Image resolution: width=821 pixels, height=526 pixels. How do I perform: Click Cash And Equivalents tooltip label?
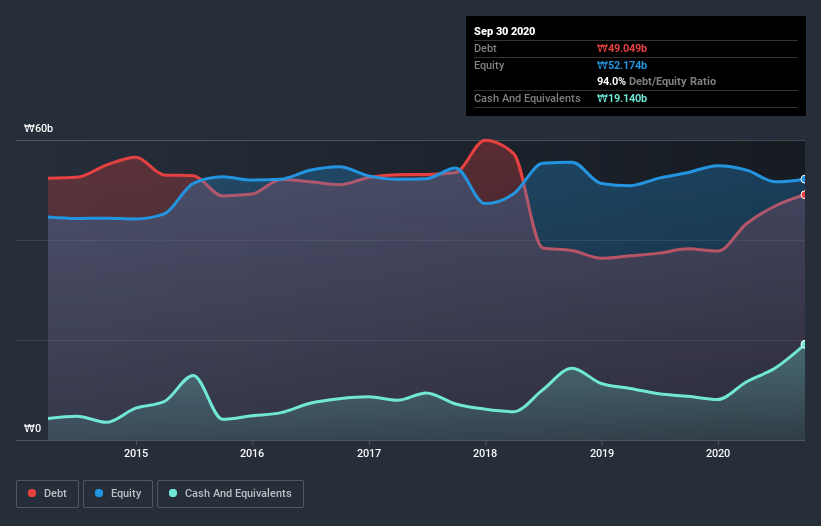(x=527, y=98)
